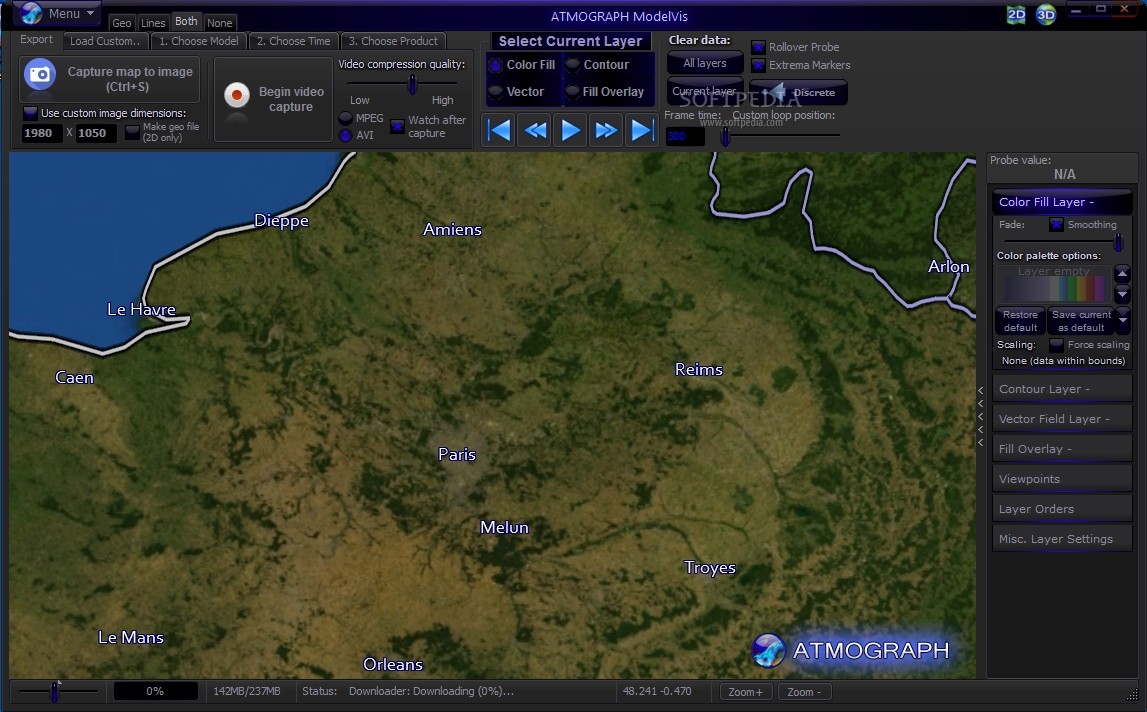Expand the Viewpoints section
Viewport: 1147px width, 712px height.
tap(1061, 479)
